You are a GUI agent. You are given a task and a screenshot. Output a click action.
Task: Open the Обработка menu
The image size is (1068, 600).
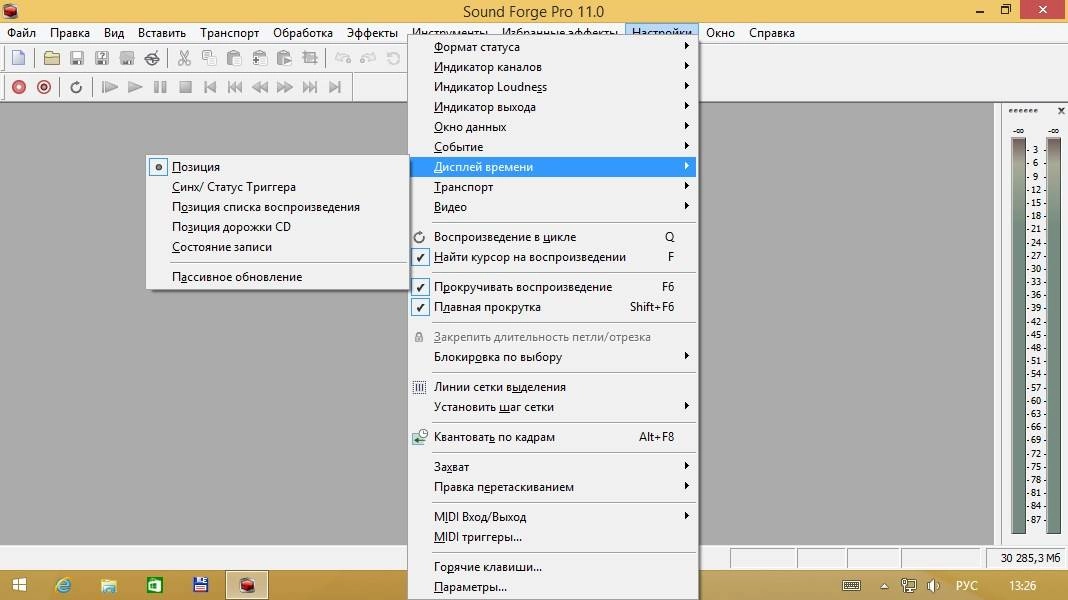pyautogui.click(x=302, y=33)
